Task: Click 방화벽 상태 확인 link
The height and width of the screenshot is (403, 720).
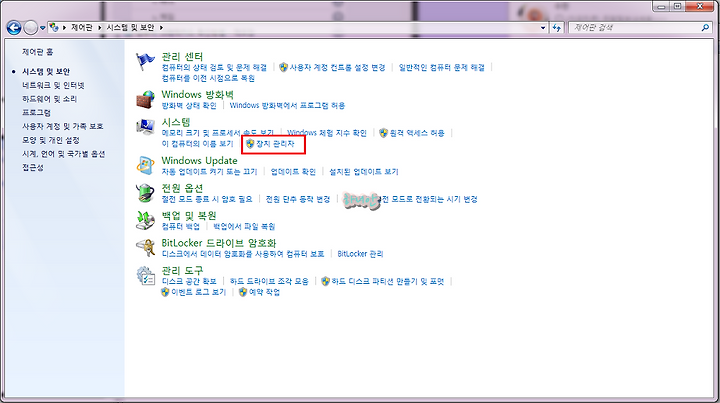Action: (x=189, y=106)
